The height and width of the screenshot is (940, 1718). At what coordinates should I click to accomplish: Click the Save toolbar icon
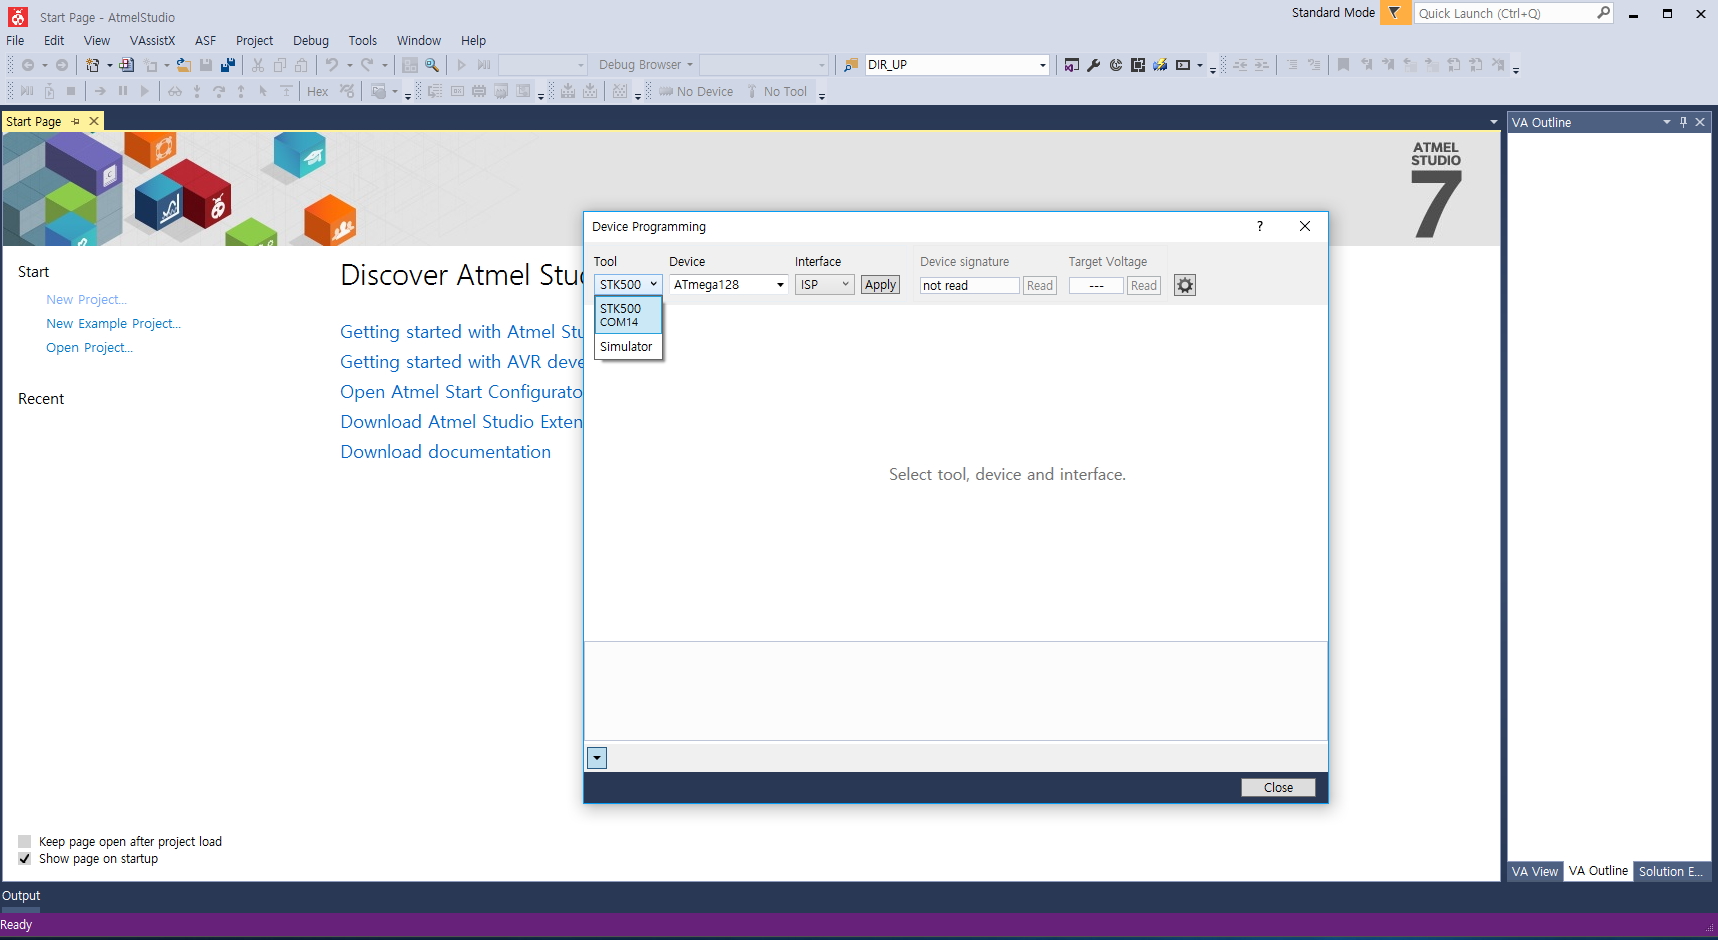206,65
